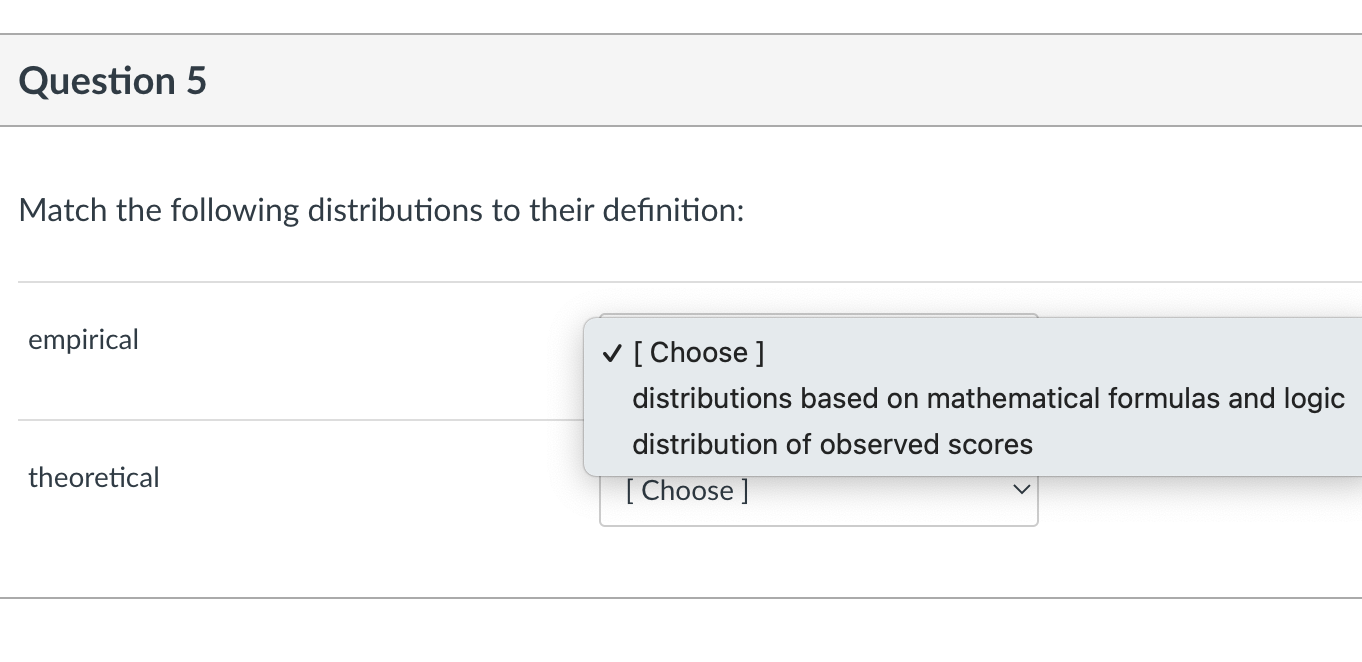This screenshot has width=1362, height=662.
Task: Click the "theoretical" row label
Action: coord(94,478)
